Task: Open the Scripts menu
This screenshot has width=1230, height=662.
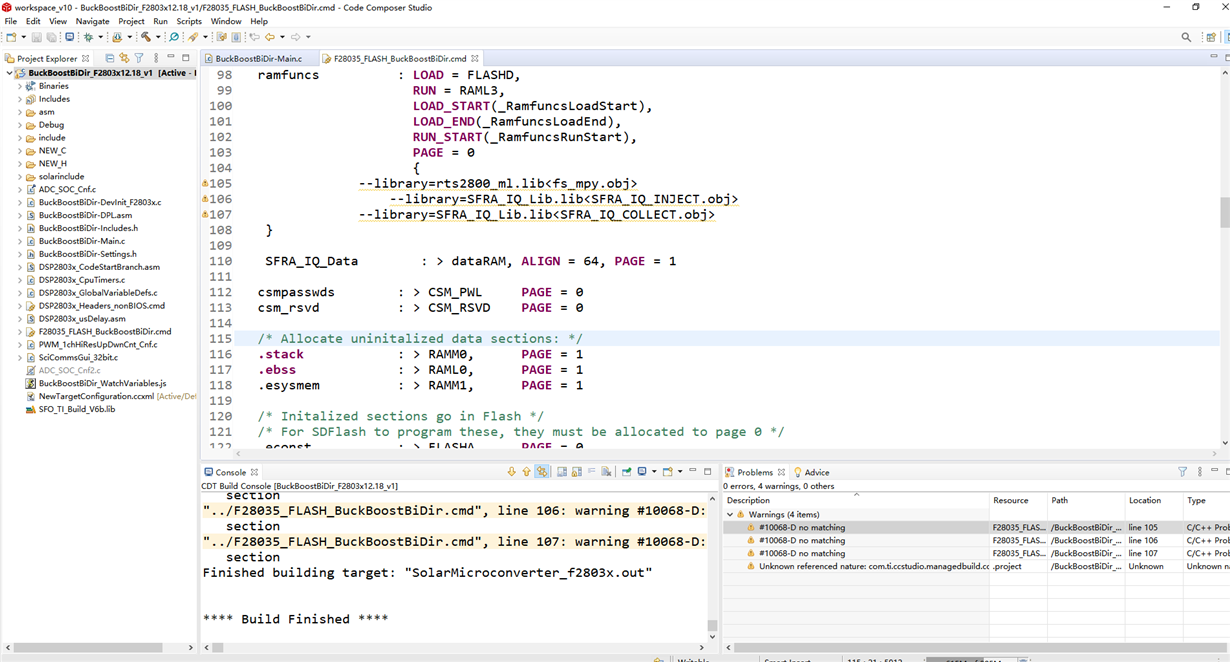Action: (189, 21)
